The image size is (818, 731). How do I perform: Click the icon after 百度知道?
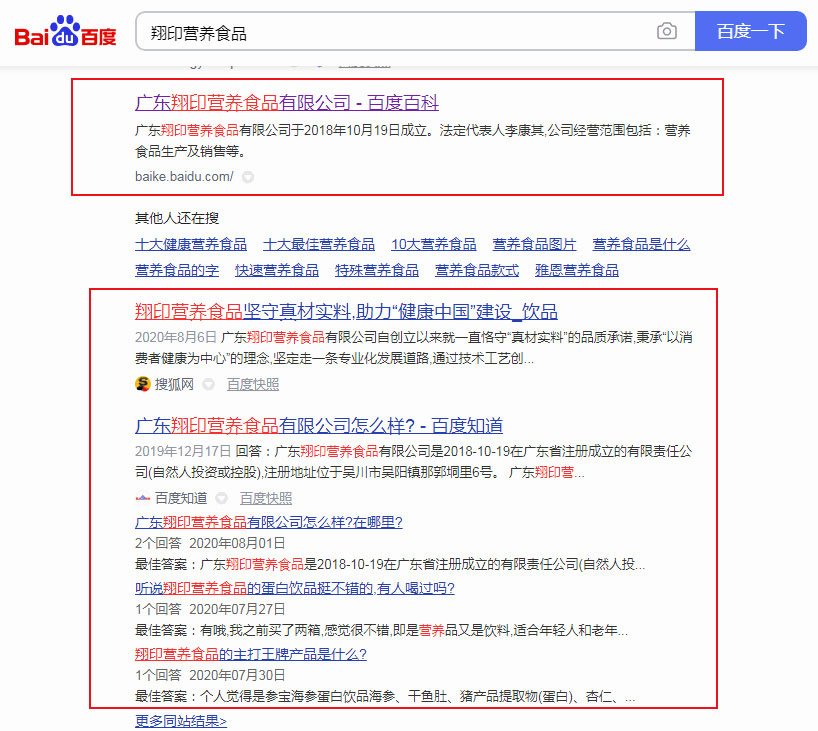tap(222, 498)
